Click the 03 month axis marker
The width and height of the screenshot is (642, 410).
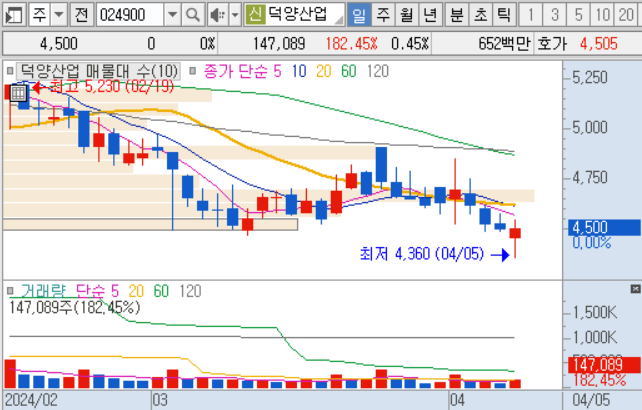pos(160,400)
